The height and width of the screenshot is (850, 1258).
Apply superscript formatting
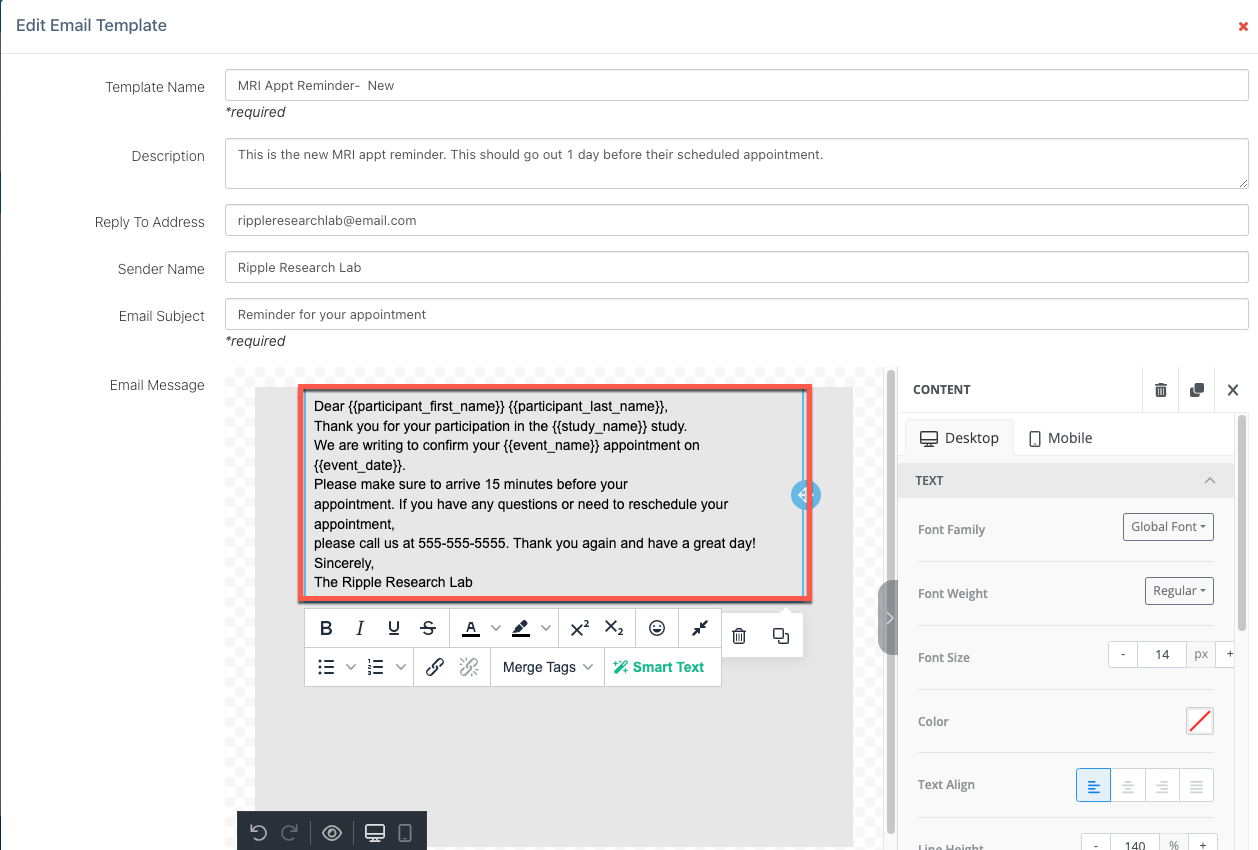tap(579, 628)
